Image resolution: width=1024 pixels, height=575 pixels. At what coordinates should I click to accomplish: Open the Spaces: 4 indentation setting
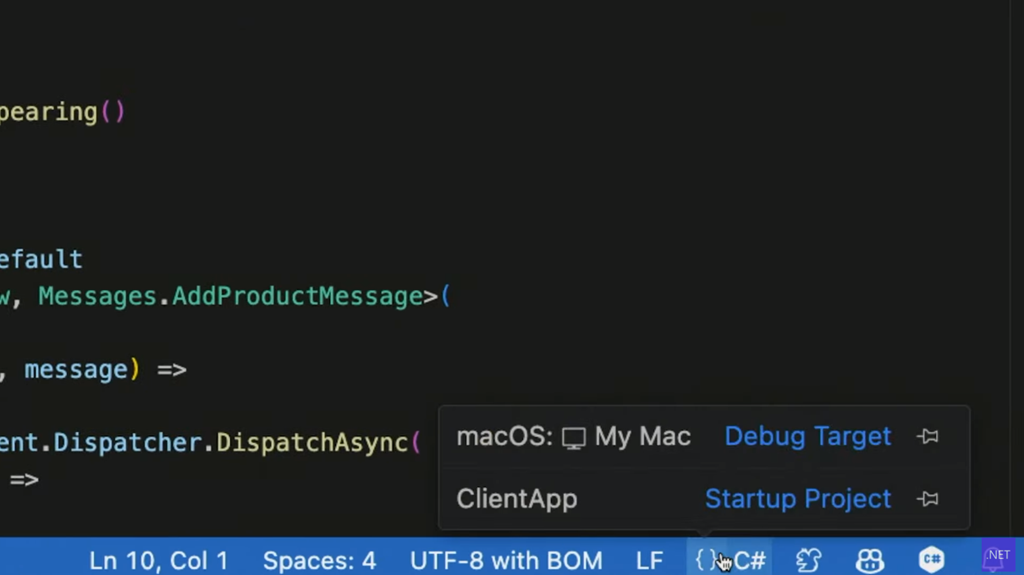319,560
